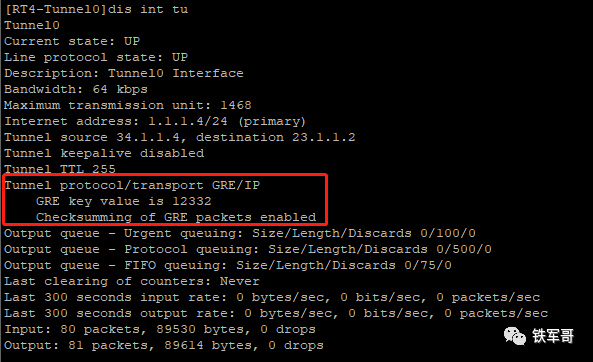Screen dimensions: 593x362
Task: Click the WeChat logo icon in watermark
Action: click(515, 336)
